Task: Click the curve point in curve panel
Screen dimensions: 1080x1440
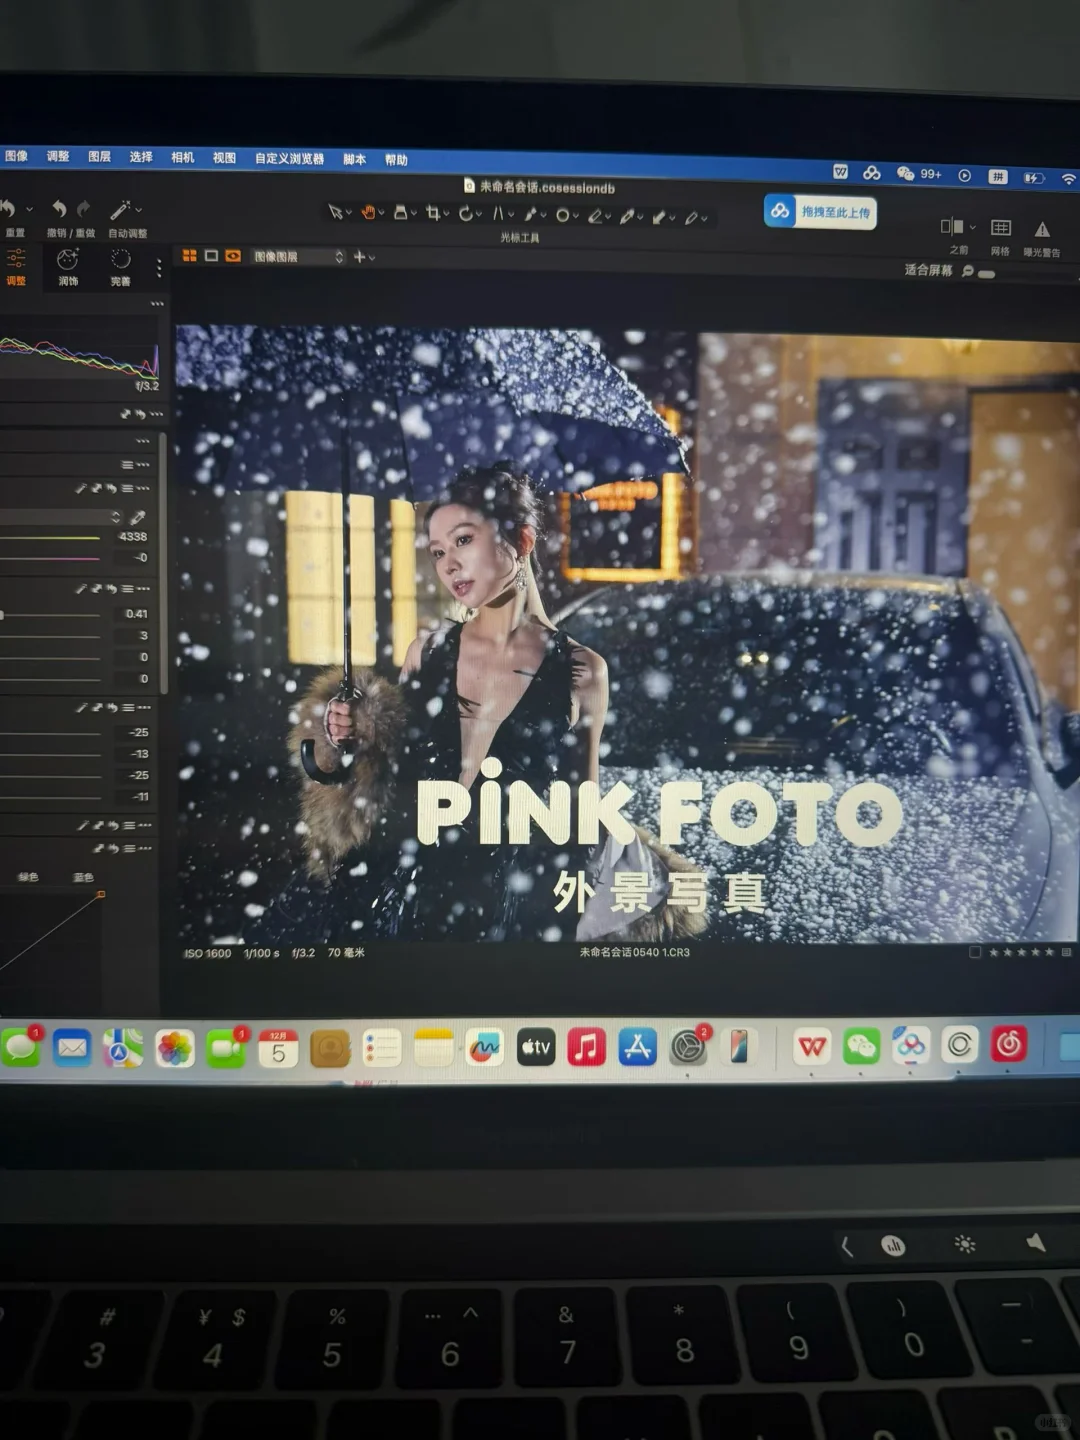Action: (100, 894)
